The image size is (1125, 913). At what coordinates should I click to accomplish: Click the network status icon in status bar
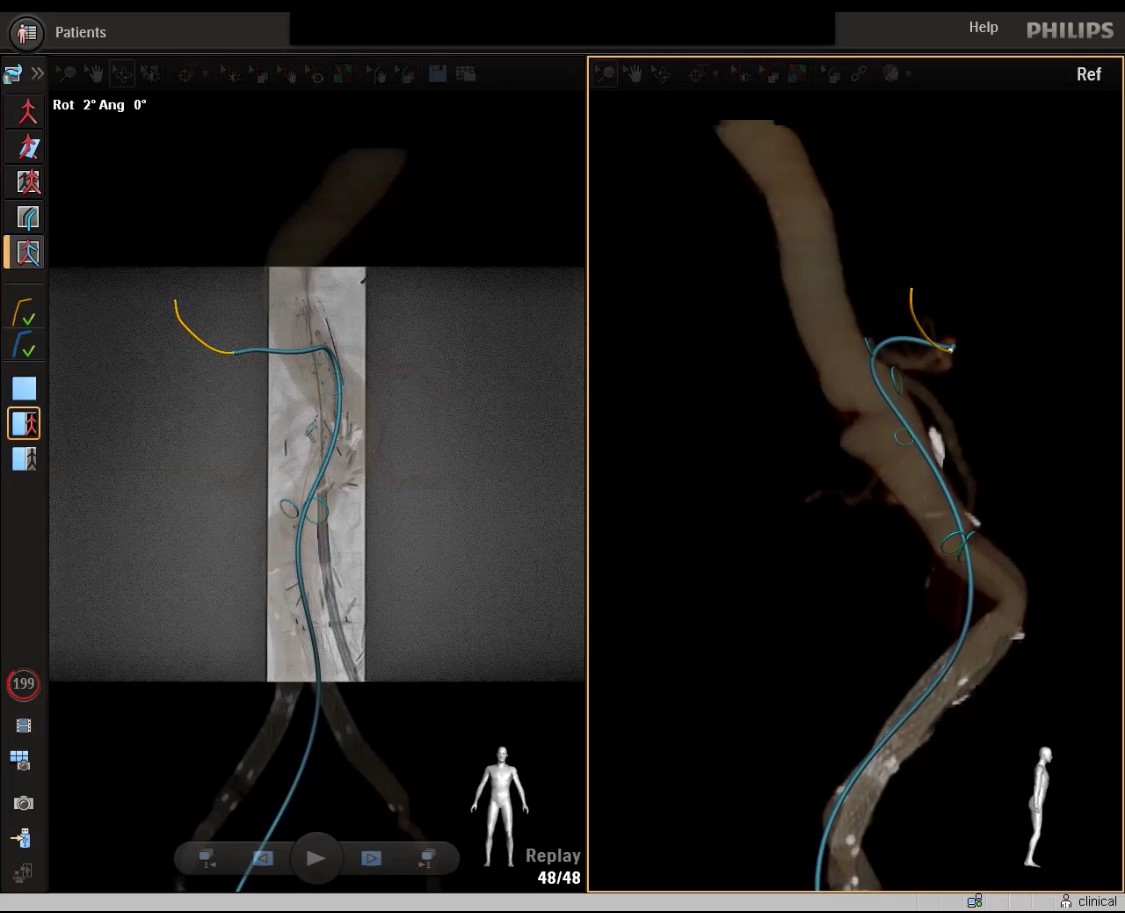975,902
